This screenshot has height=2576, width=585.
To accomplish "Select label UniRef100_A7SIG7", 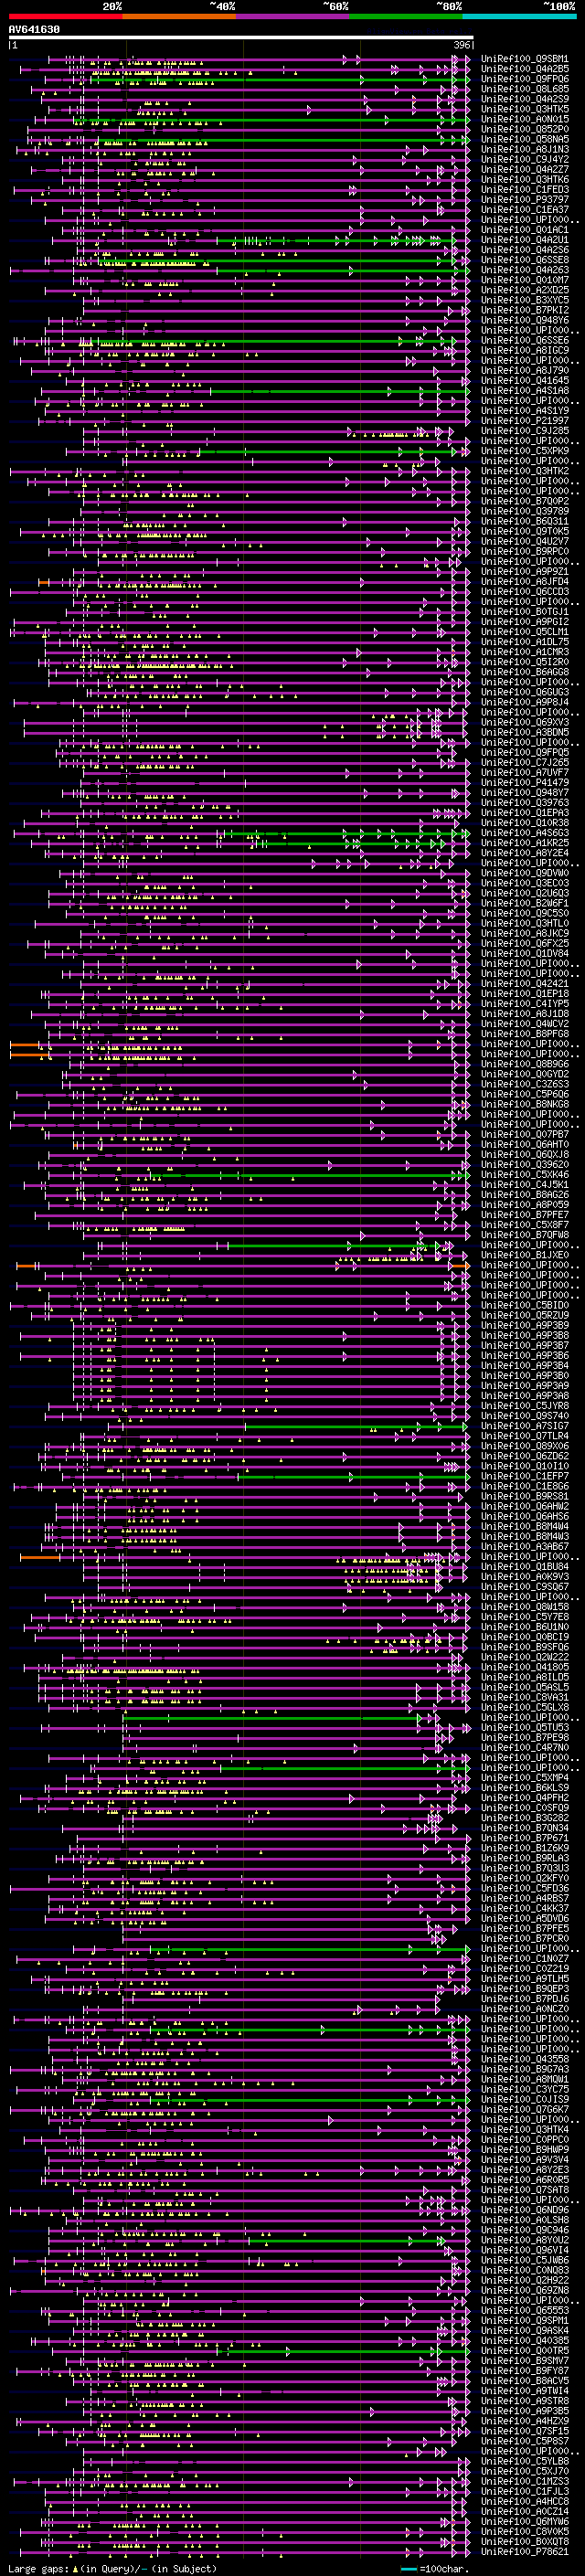I will click(x=525, y=1426).
